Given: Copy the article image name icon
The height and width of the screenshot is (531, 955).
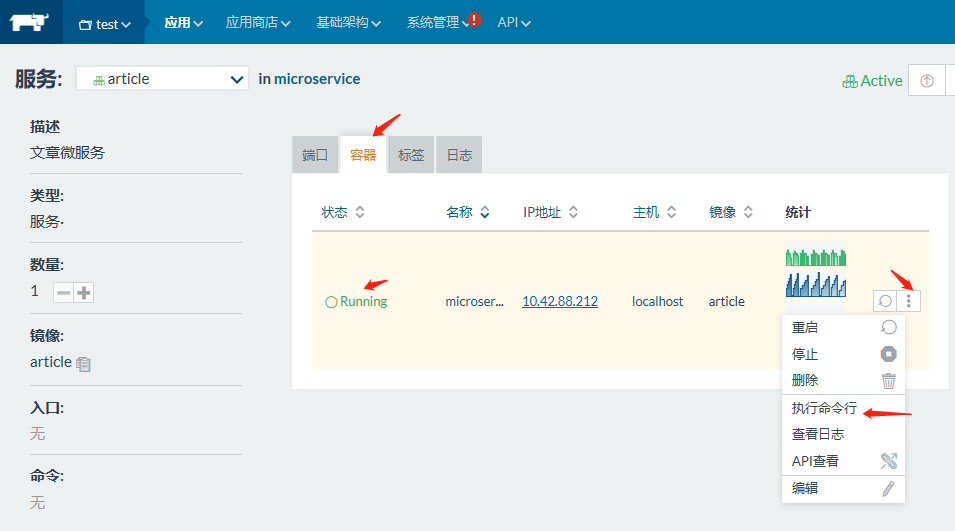Looking at the screenshot, I should coord(83,364).
